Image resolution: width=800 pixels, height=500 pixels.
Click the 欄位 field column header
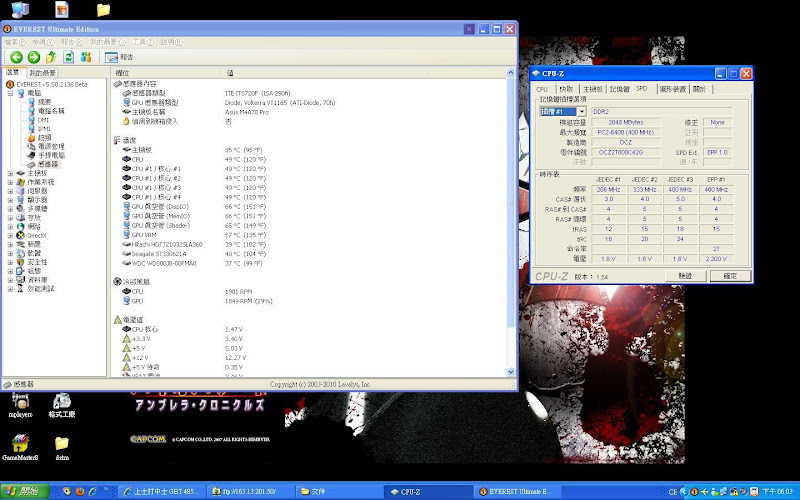click(x=166, y=73)
